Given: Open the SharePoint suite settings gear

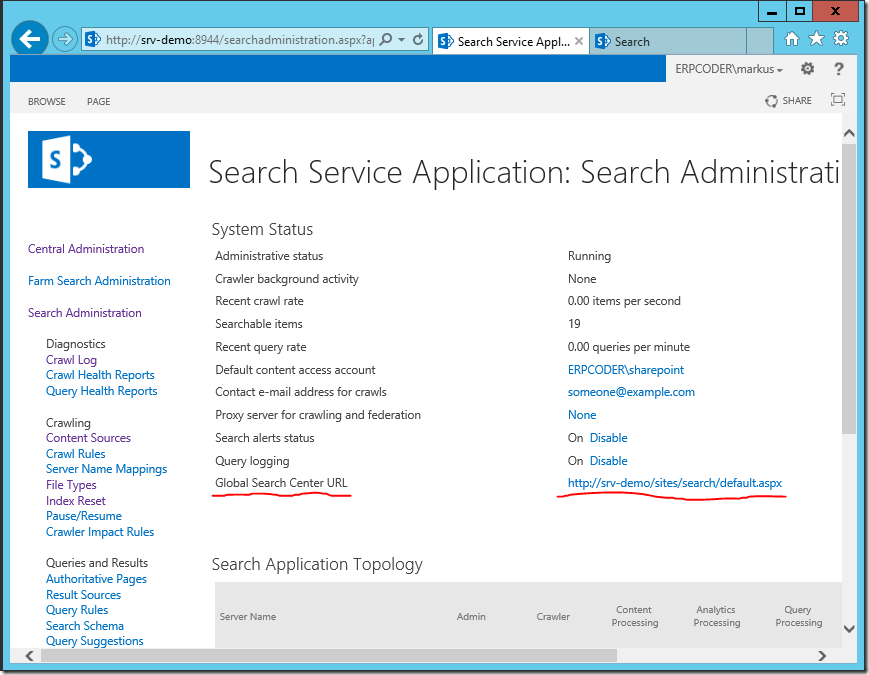Looking at the screenshot, I should pyautogui.click(x=808, y=68).
